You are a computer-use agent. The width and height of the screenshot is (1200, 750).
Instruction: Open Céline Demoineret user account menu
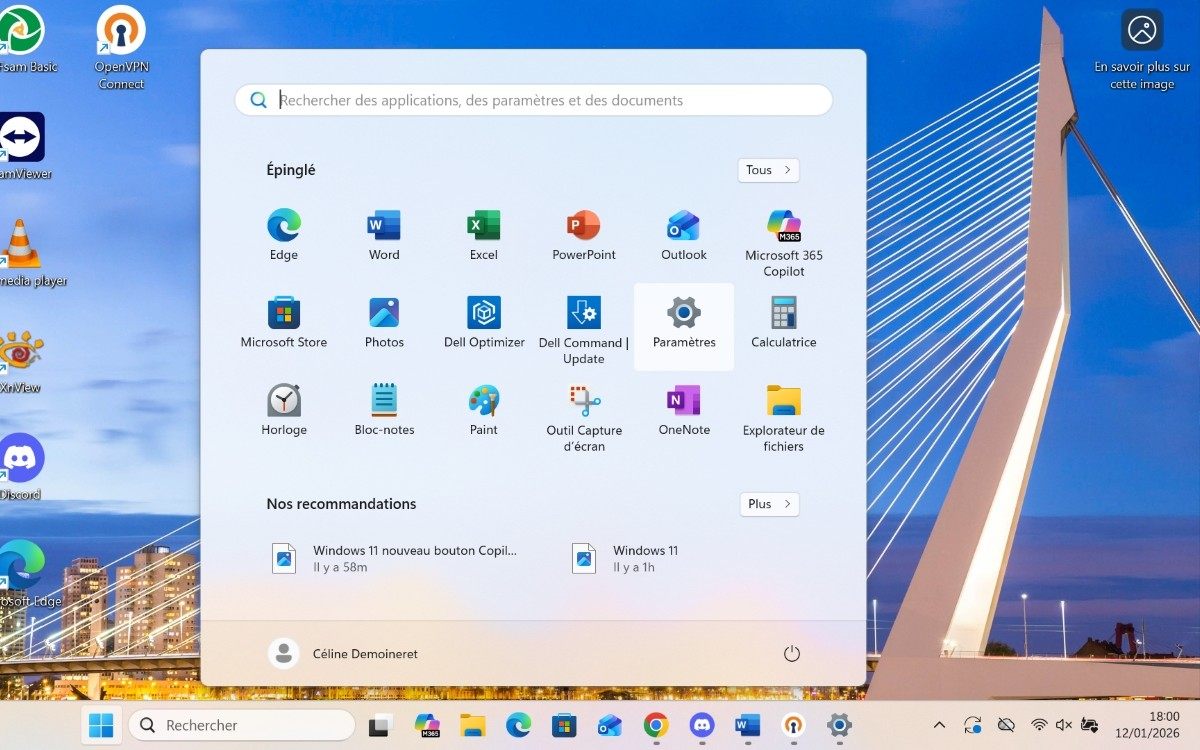click(x=343, y=654)
